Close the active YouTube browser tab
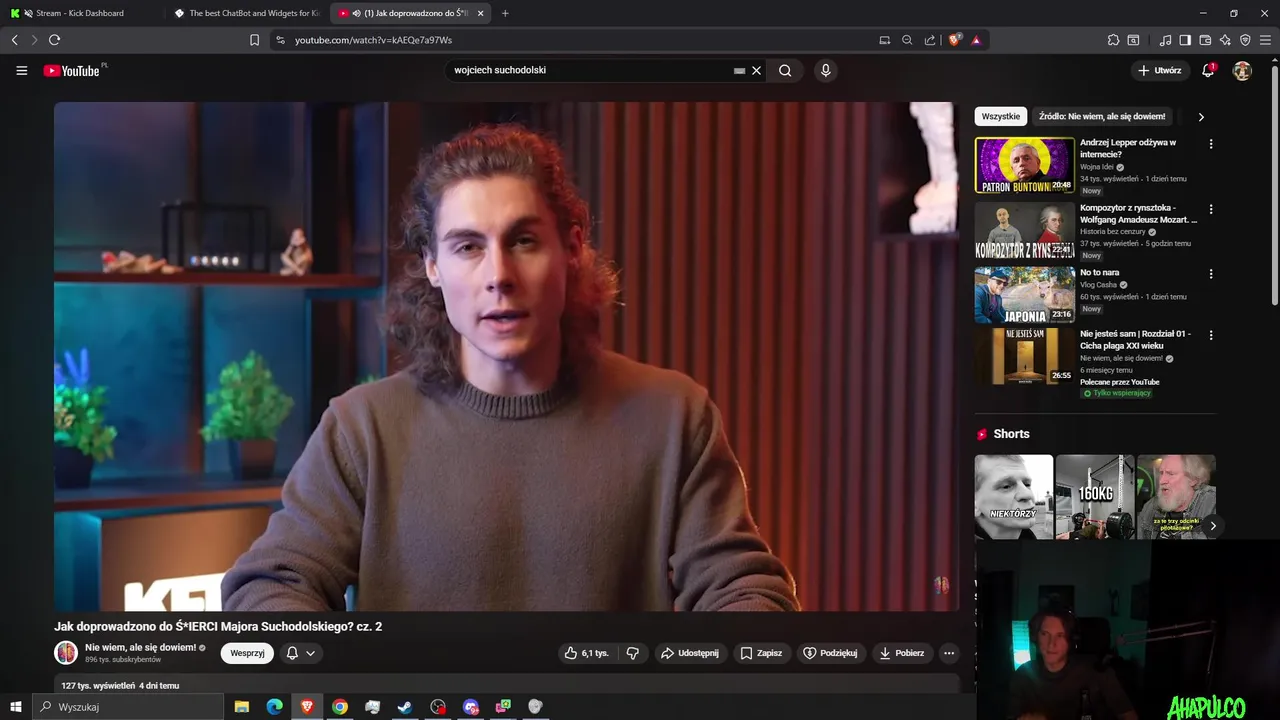Image resolution: width=1280 pixels, height=720 pixels. [x=481, y=13]
